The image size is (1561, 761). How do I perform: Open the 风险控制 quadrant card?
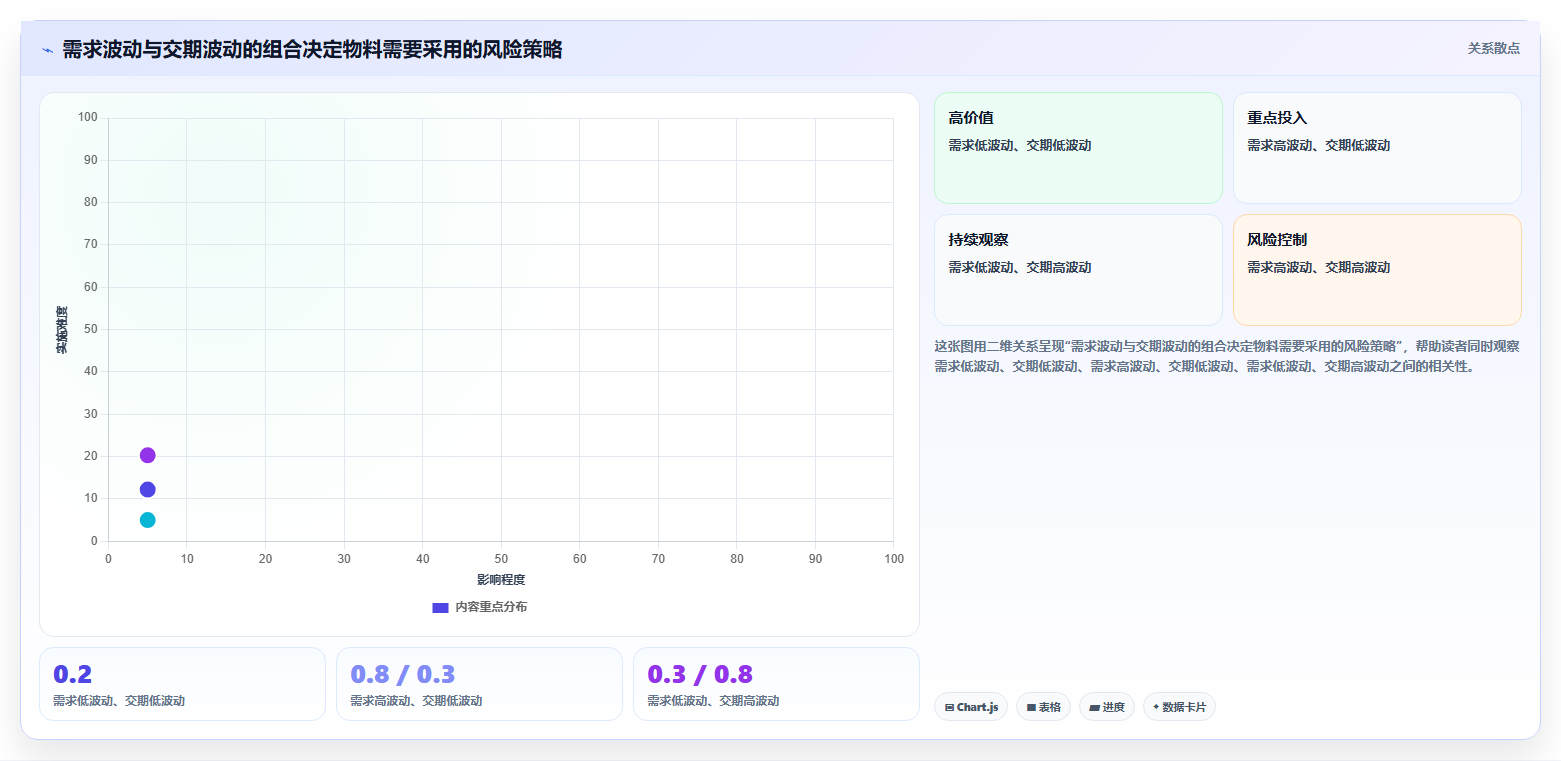1377,270
